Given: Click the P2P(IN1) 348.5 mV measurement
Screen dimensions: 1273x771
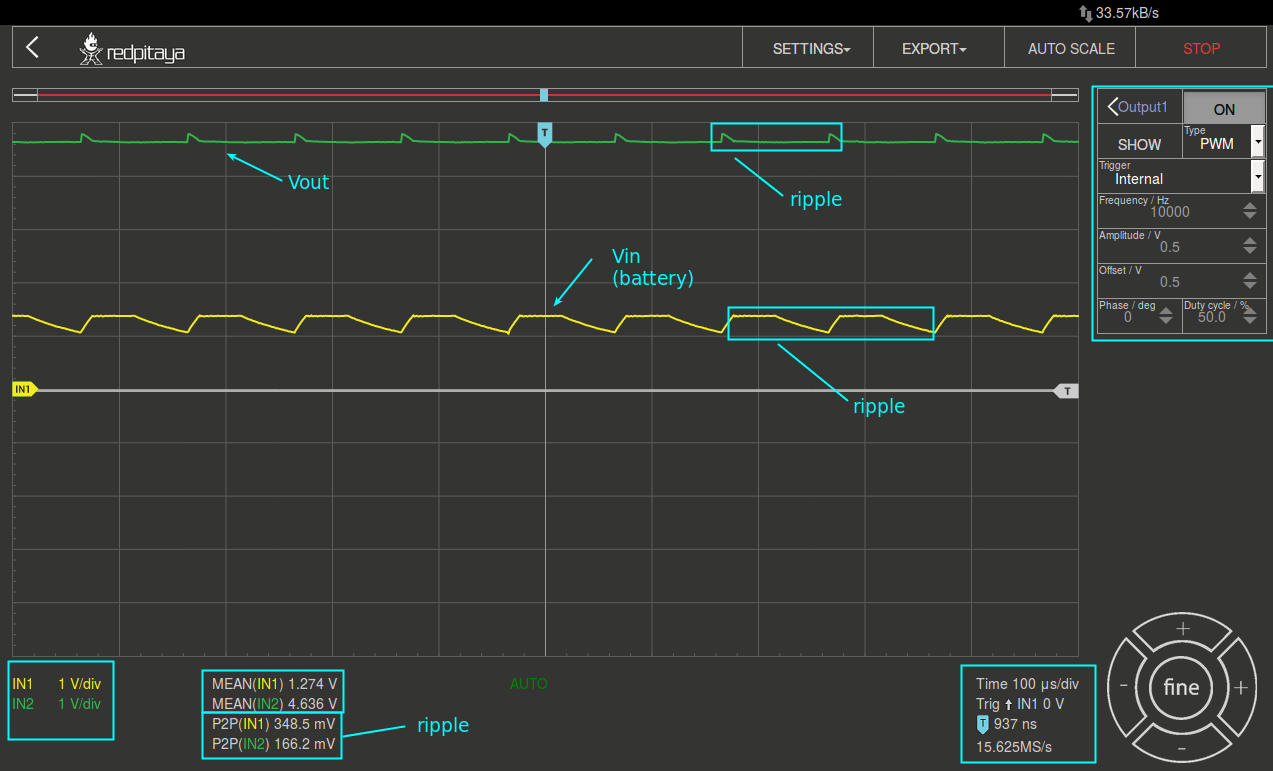Looking at the screenshot, I should 274,724.
